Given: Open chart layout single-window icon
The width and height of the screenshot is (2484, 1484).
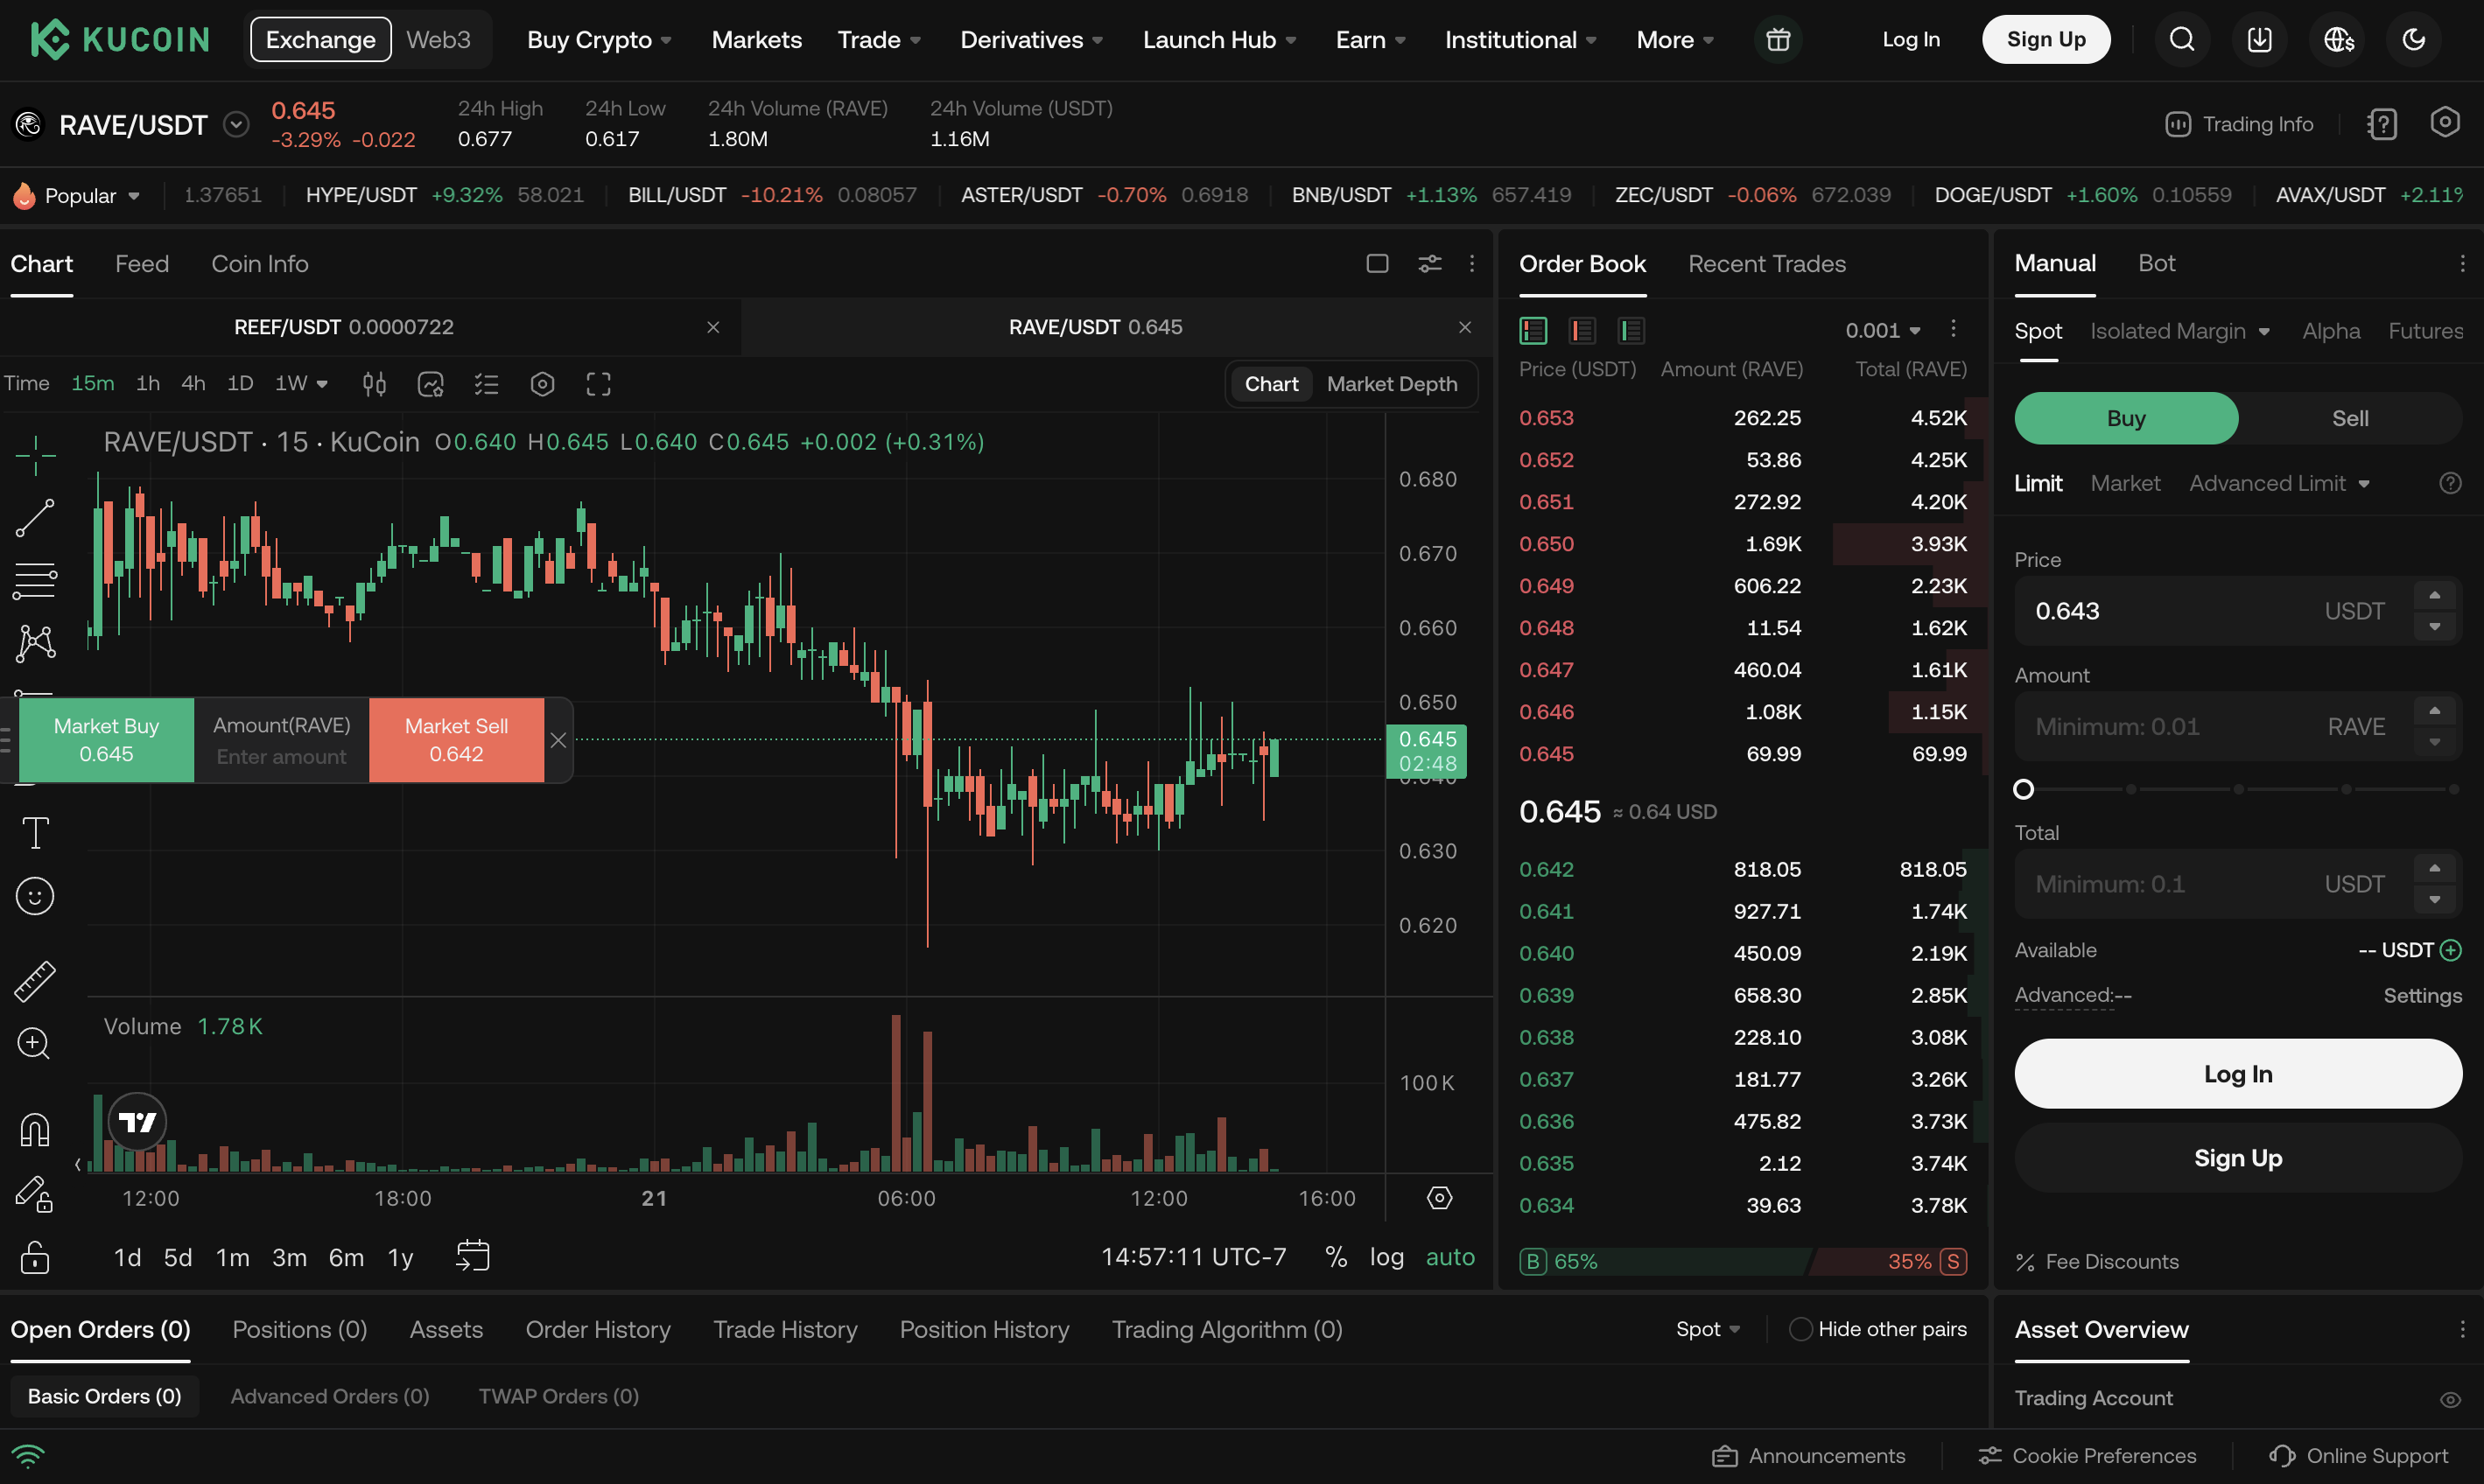Looking at the screenshot, I should point(1377,263).
